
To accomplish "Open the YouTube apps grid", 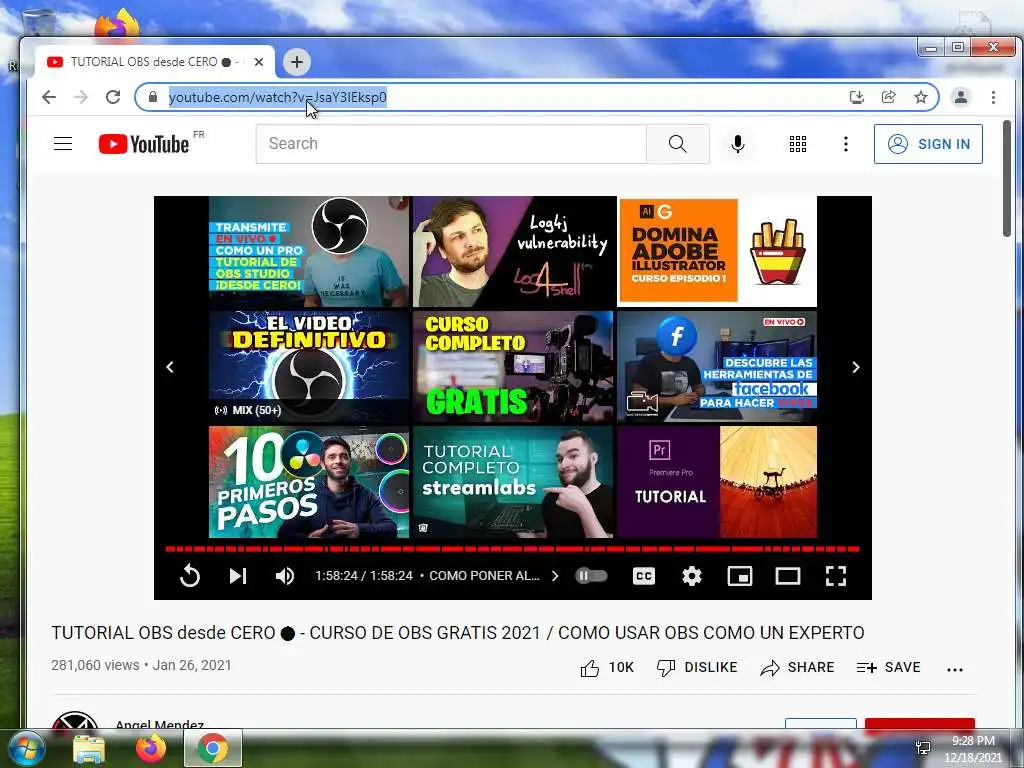I will pyautogui.click(x=797, y=144).
